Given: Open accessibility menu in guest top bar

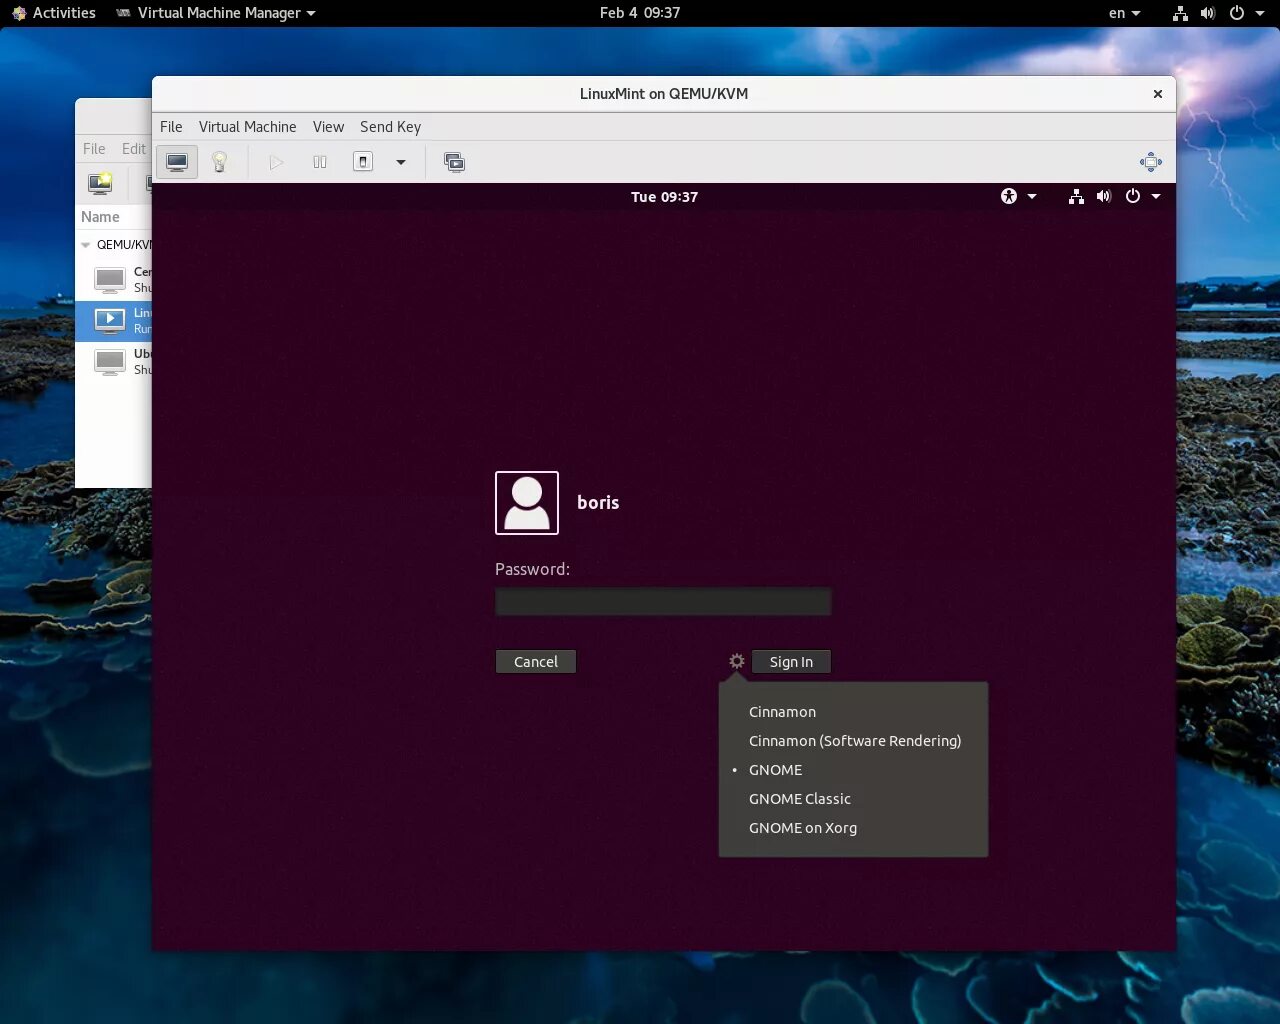Looking at the screenshot, I should (x=1018, y=196).
